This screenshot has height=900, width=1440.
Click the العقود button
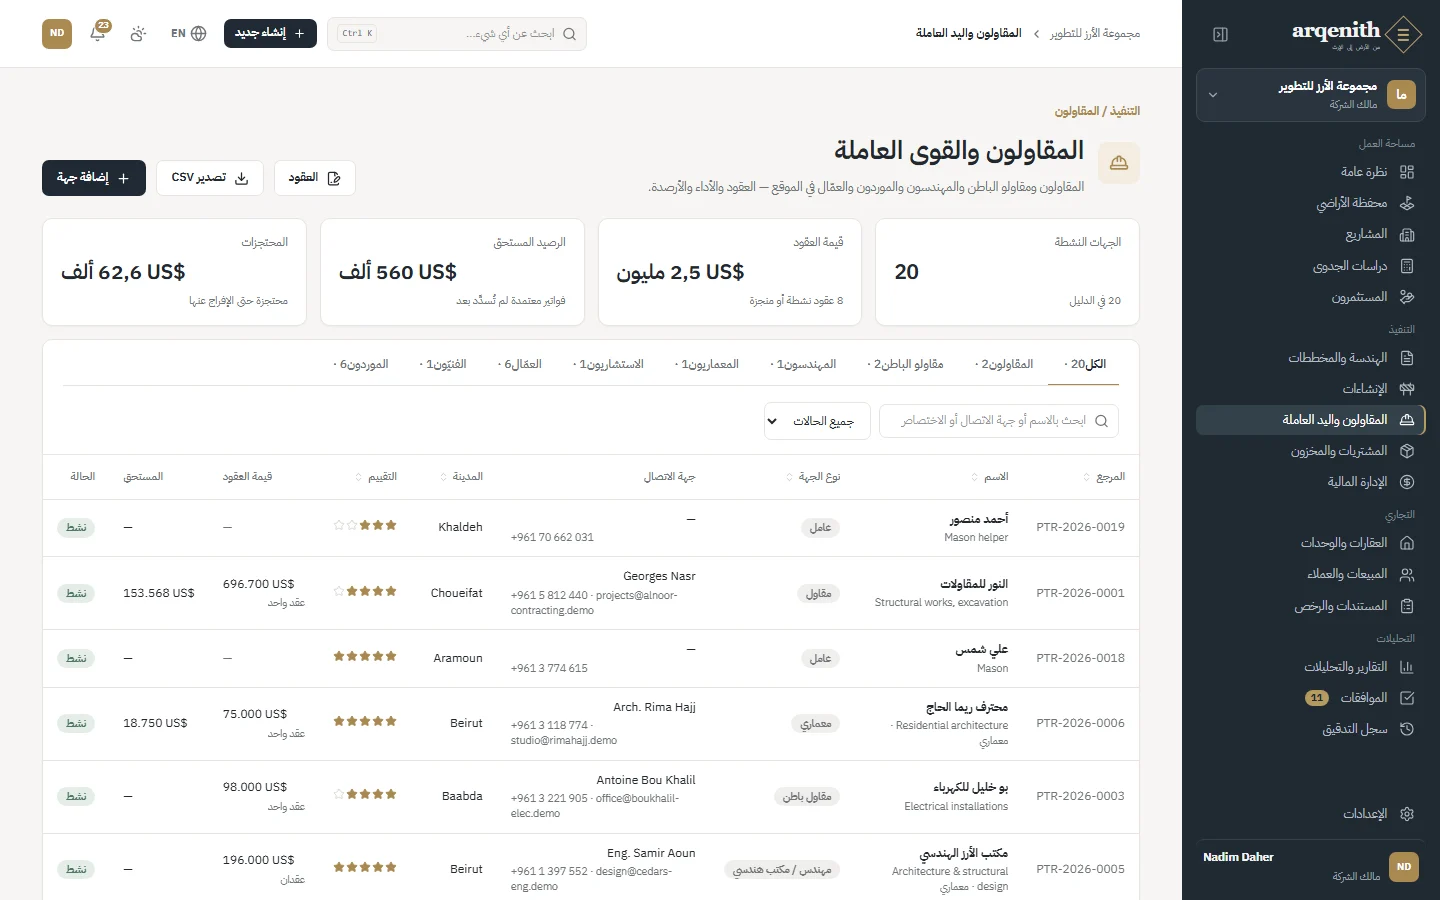(x=315, y=178)
